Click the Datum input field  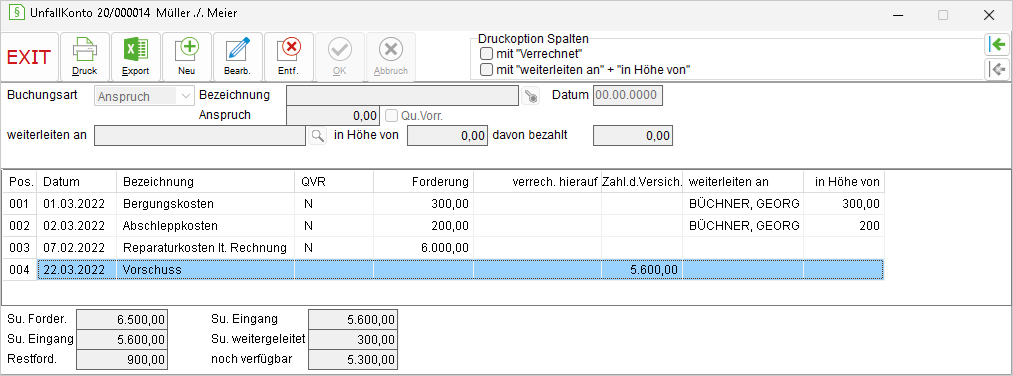tap(629, 96)
